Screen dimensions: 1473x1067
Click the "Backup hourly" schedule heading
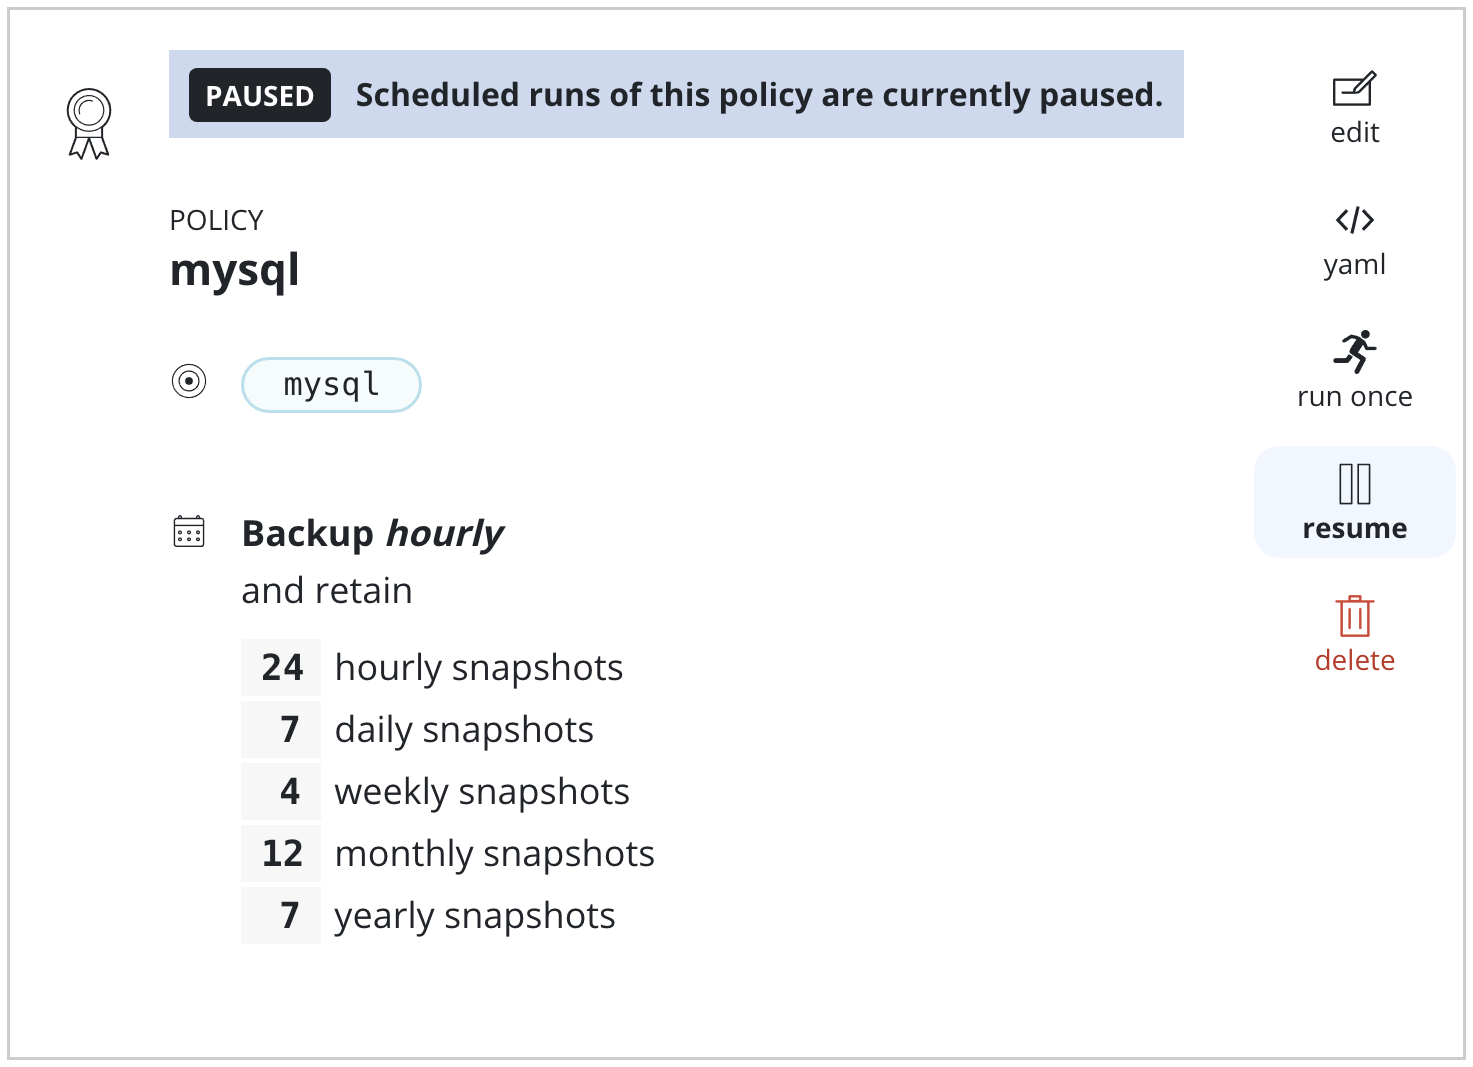click(373, 534)
